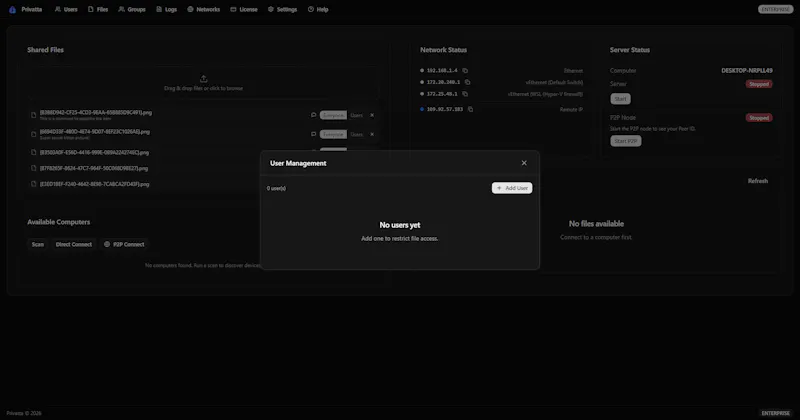
Task: Open the Help menu
Action: click(x=318, y=9)
